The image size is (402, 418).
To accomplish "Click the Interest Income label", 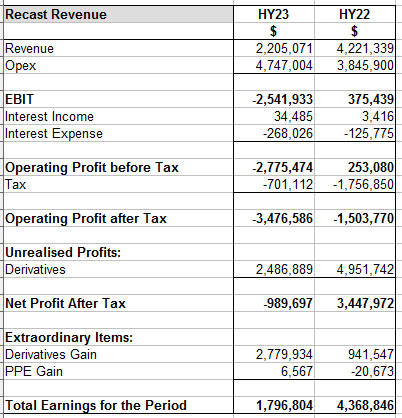I will pyautogui.click(x=49, y=117).
